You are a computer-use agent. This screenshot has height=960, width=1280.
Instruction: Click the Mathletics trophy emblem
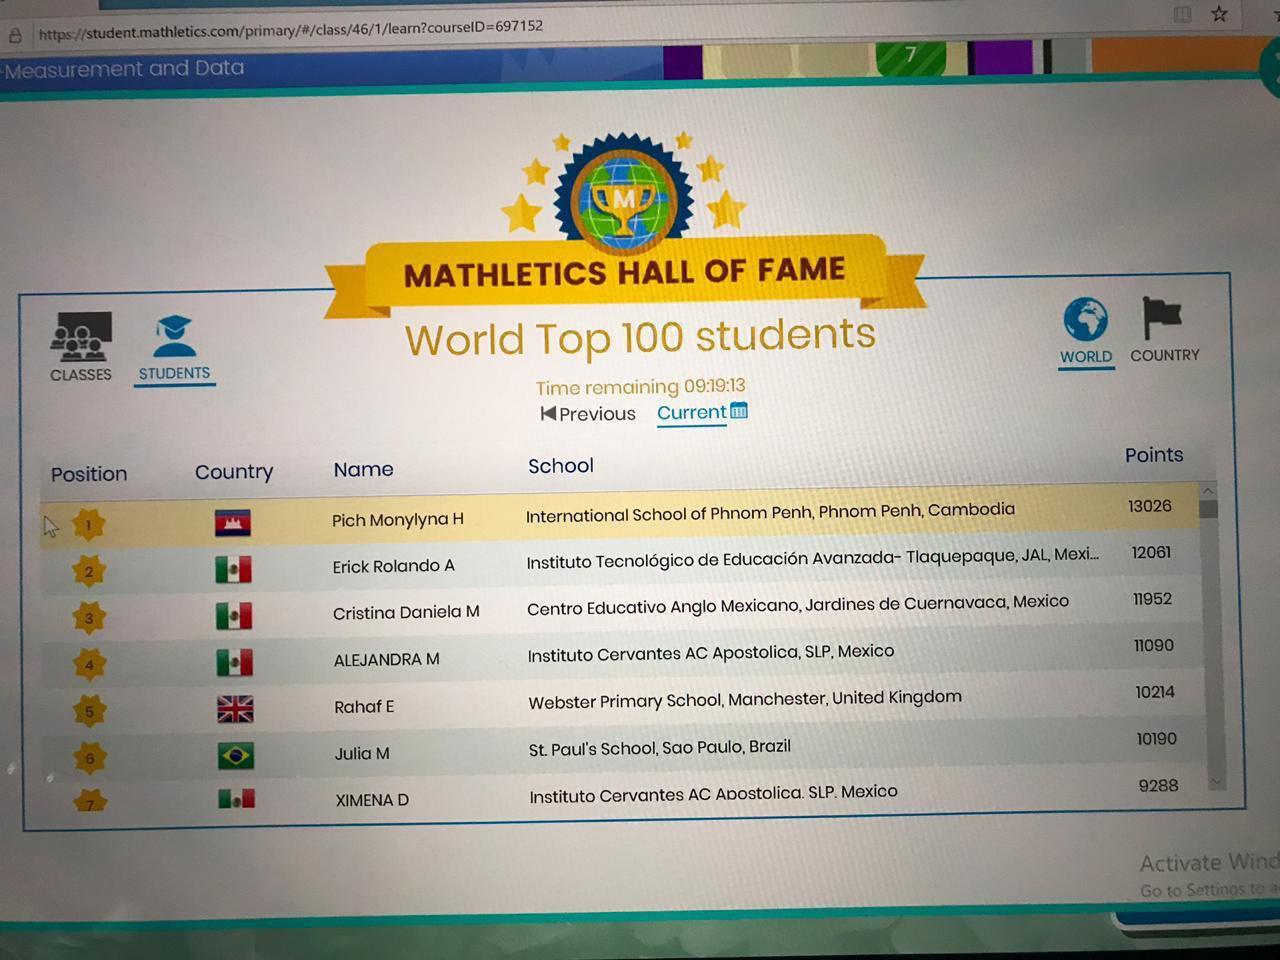click(623, 193)
